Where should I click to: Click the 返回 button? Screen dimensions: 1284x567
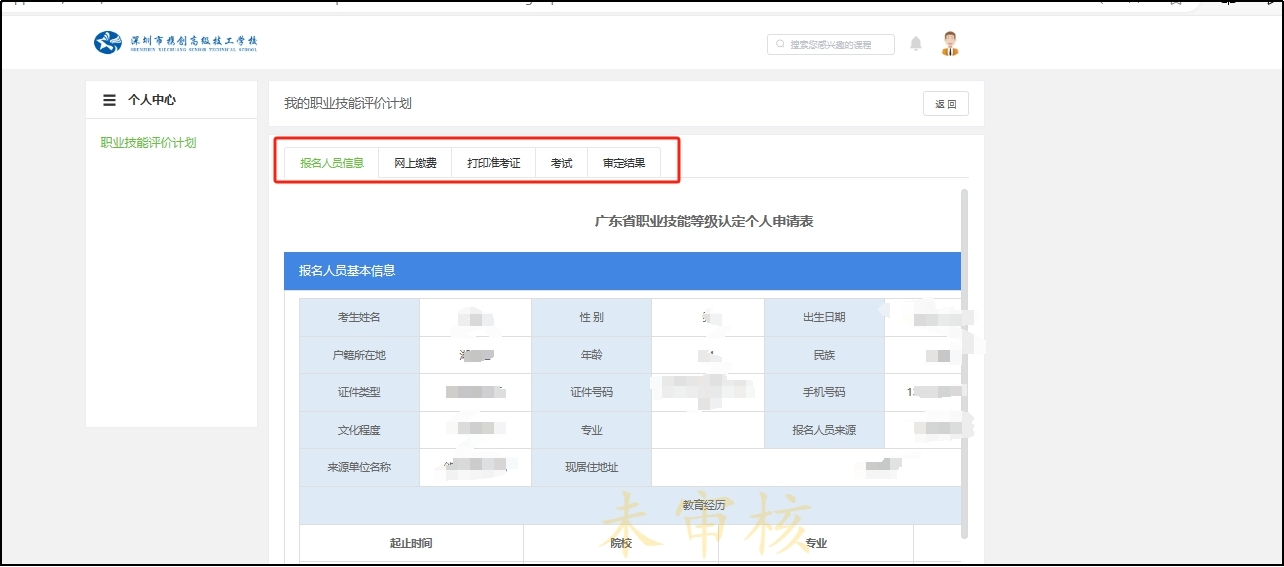pyautogui.click(x=945, y=104)
